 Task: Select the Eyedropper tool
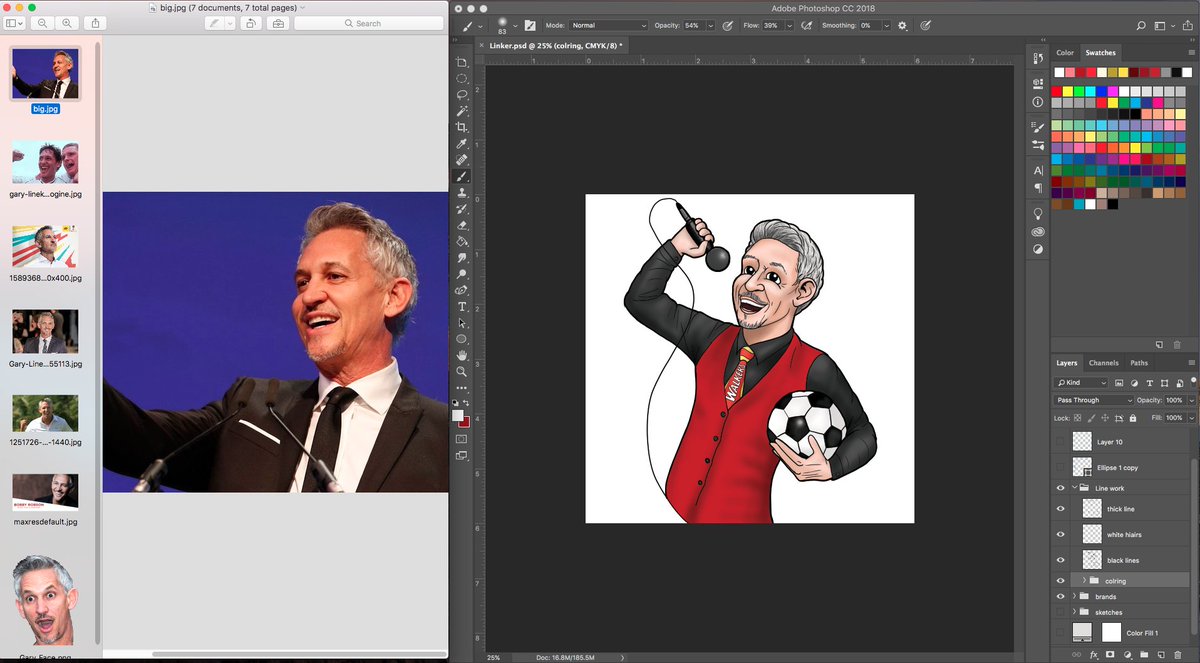pyautogui.click(x=462, y=144)
